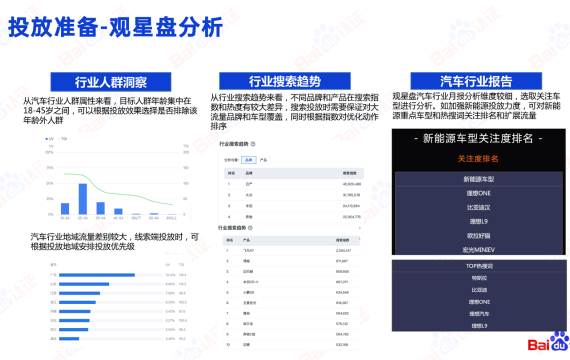Viewport: 570px width, 360px height.
Task: Select the 产品 analysis object toggle
Action: [264, 160]
